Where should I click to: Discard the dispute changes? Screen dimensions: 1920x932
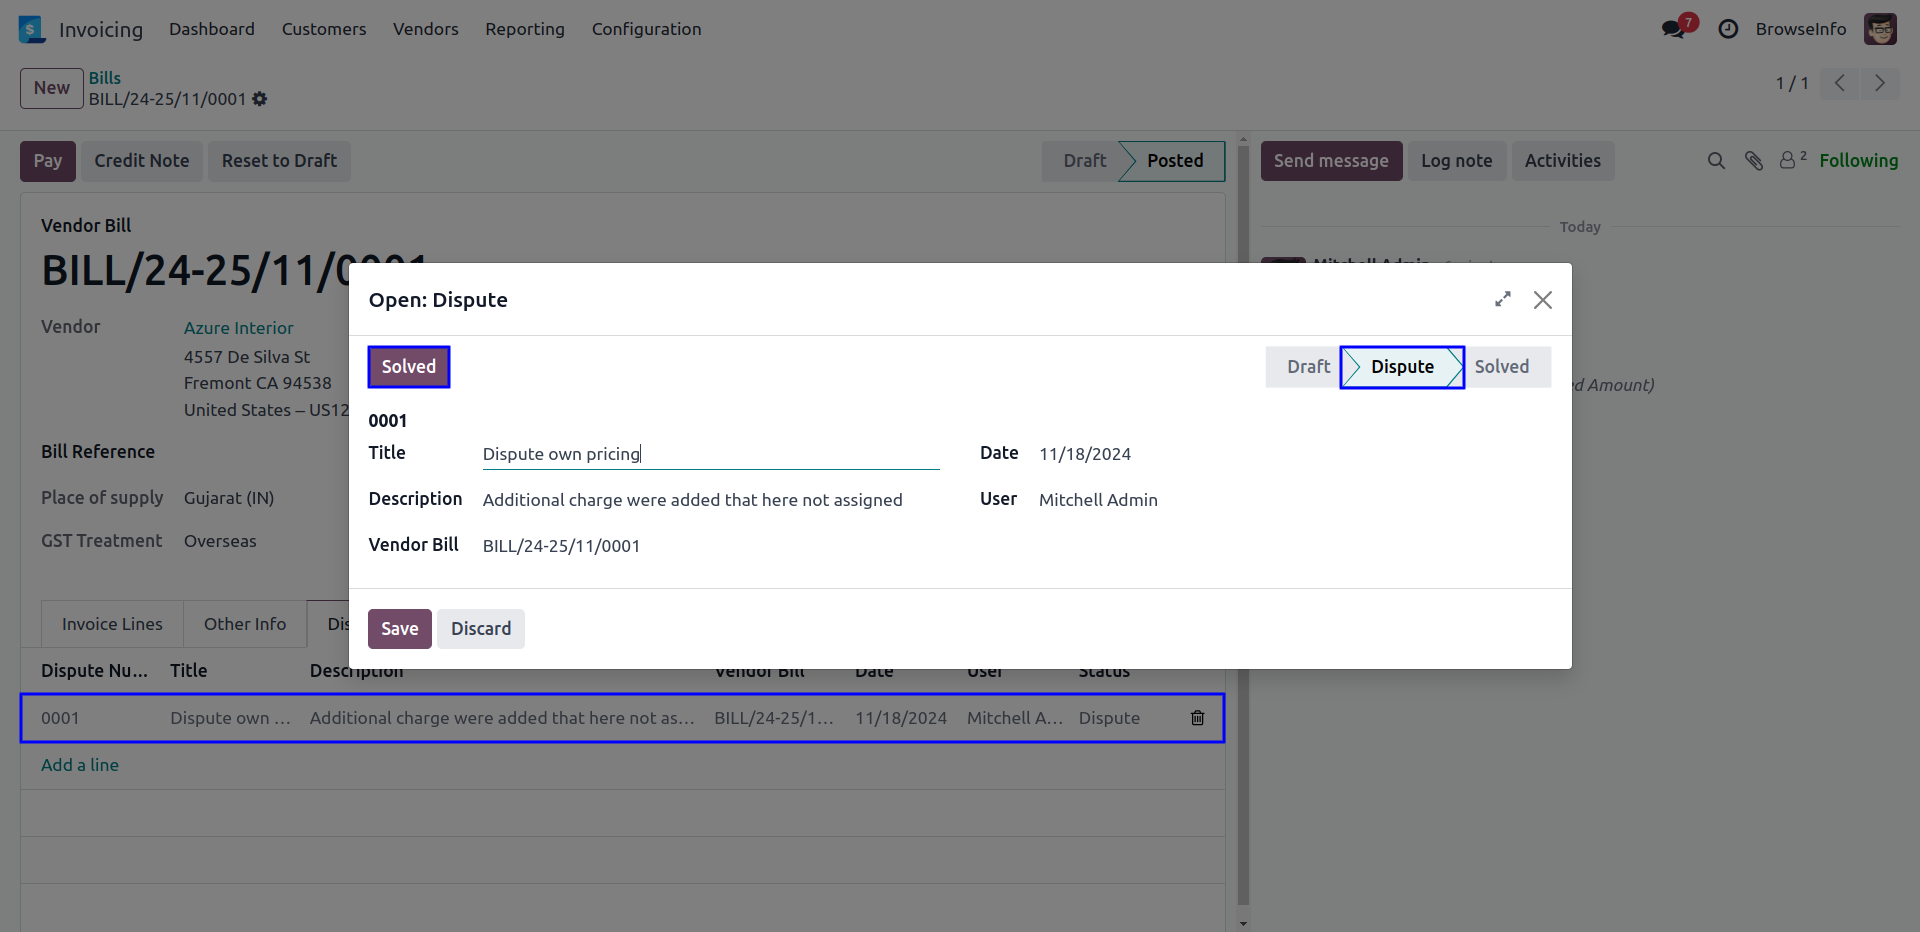tap(480, 629)
